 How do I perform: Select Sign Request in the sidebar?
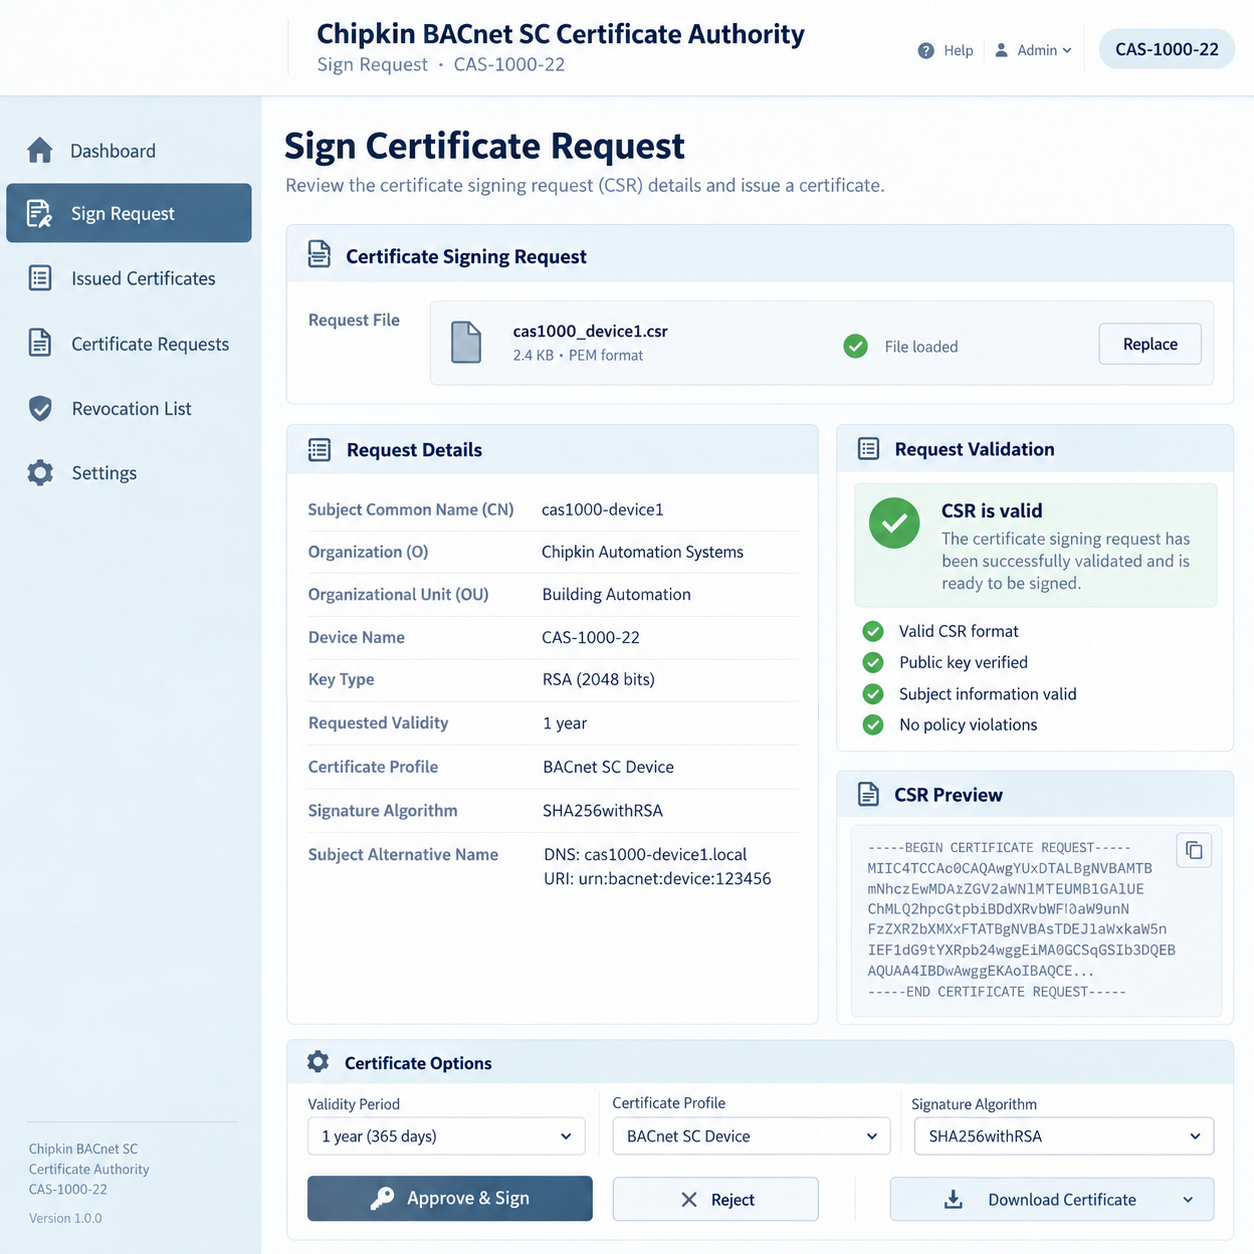(128, 213)
